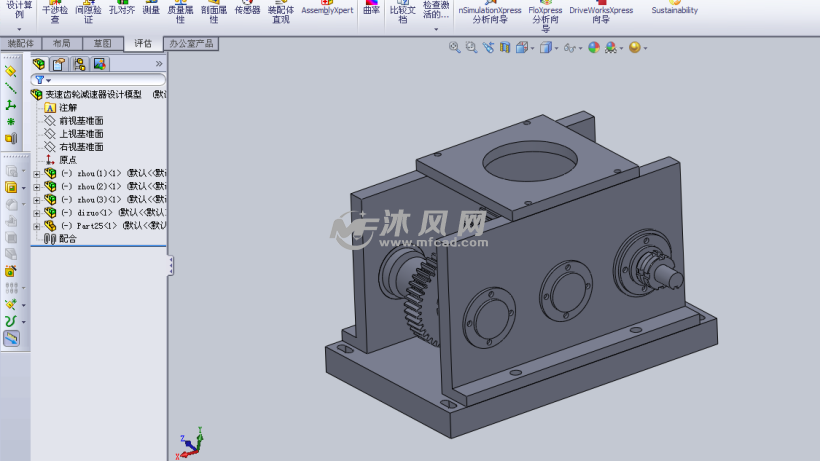The image size is (820, 461).
Task: Click the Zoom to Fit icon
Action: [455, 47]
